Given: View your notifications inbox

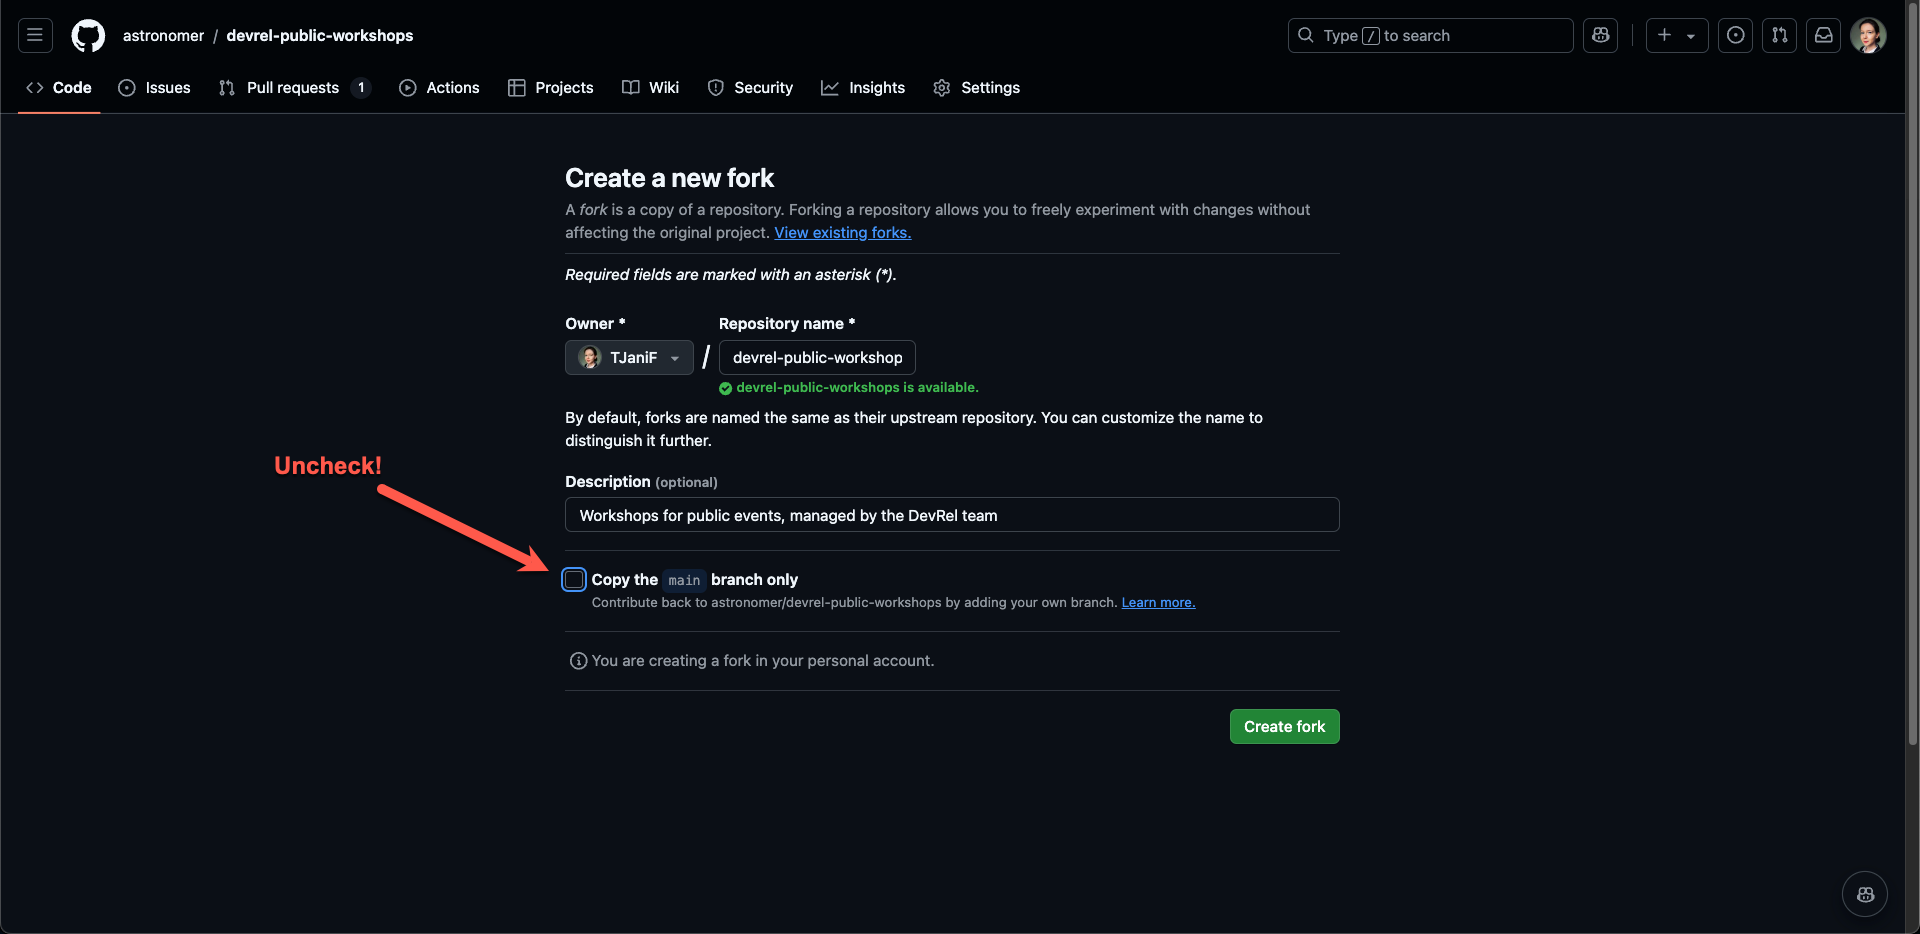Looking at the screenshot, I should point(1823,35).
